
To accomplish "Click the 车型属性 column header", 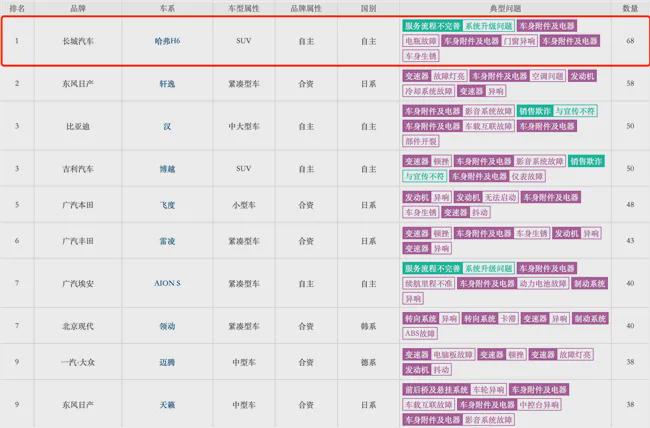I will point(244,8).
